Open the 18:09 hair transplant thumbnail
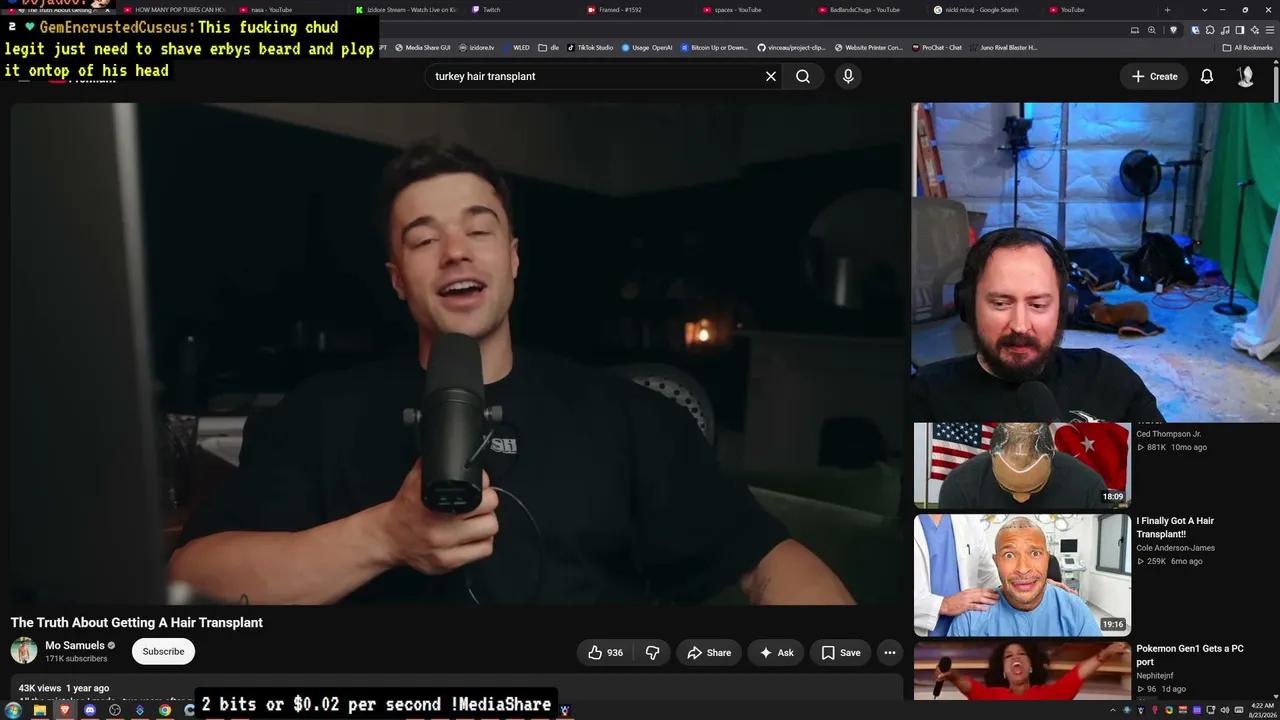The image size is (1280, 720). pos(1022,465)
